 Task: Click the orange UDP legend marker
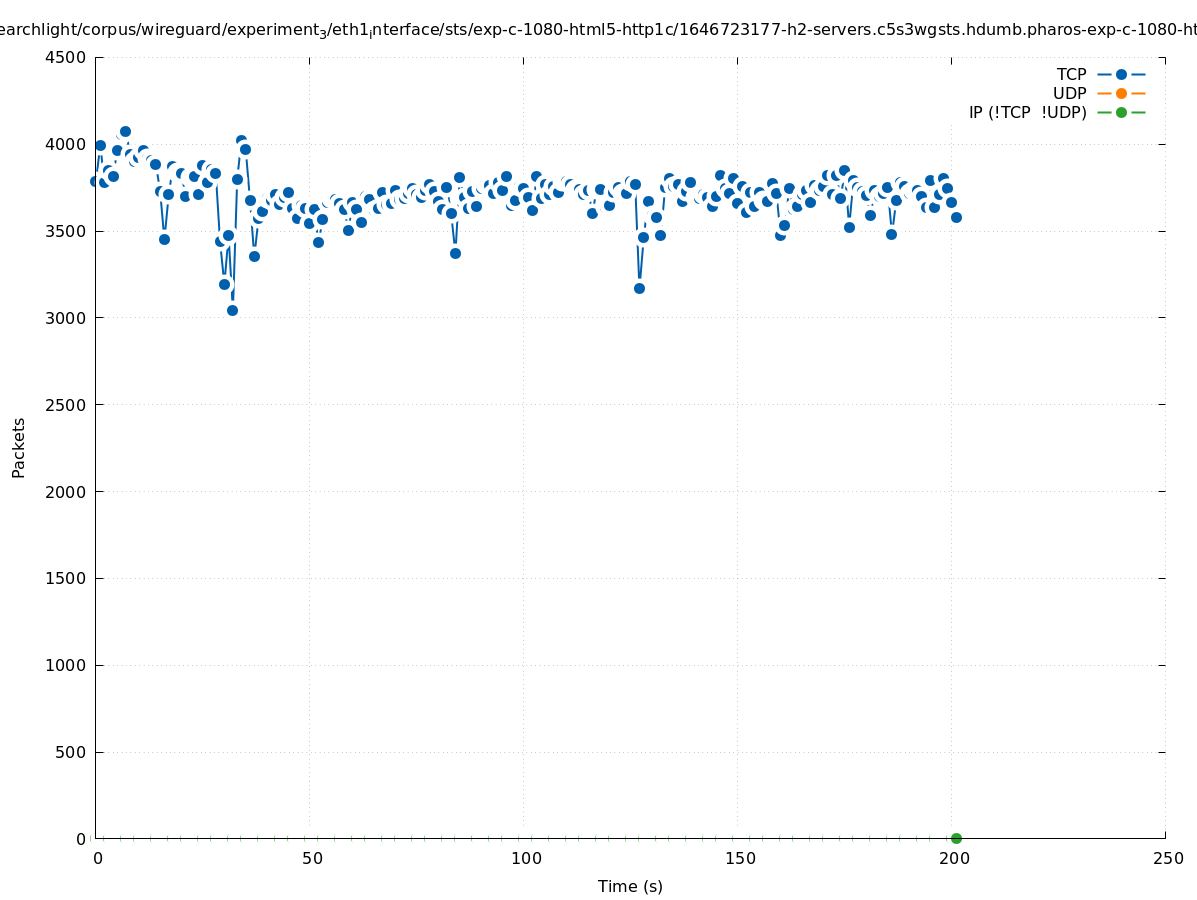[1121, 93]
